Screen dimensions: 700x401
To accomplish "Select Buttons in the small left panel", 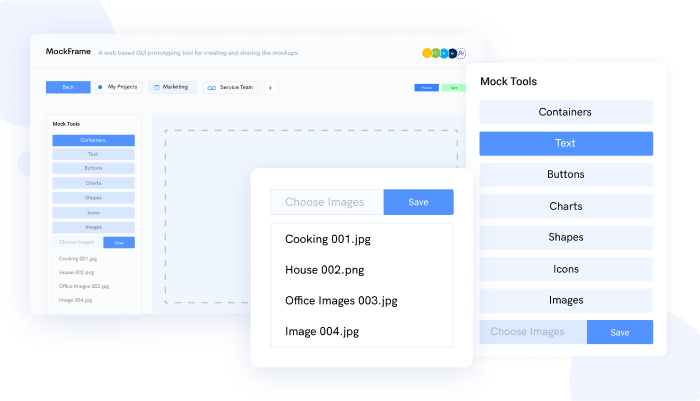I will point(93,168).
